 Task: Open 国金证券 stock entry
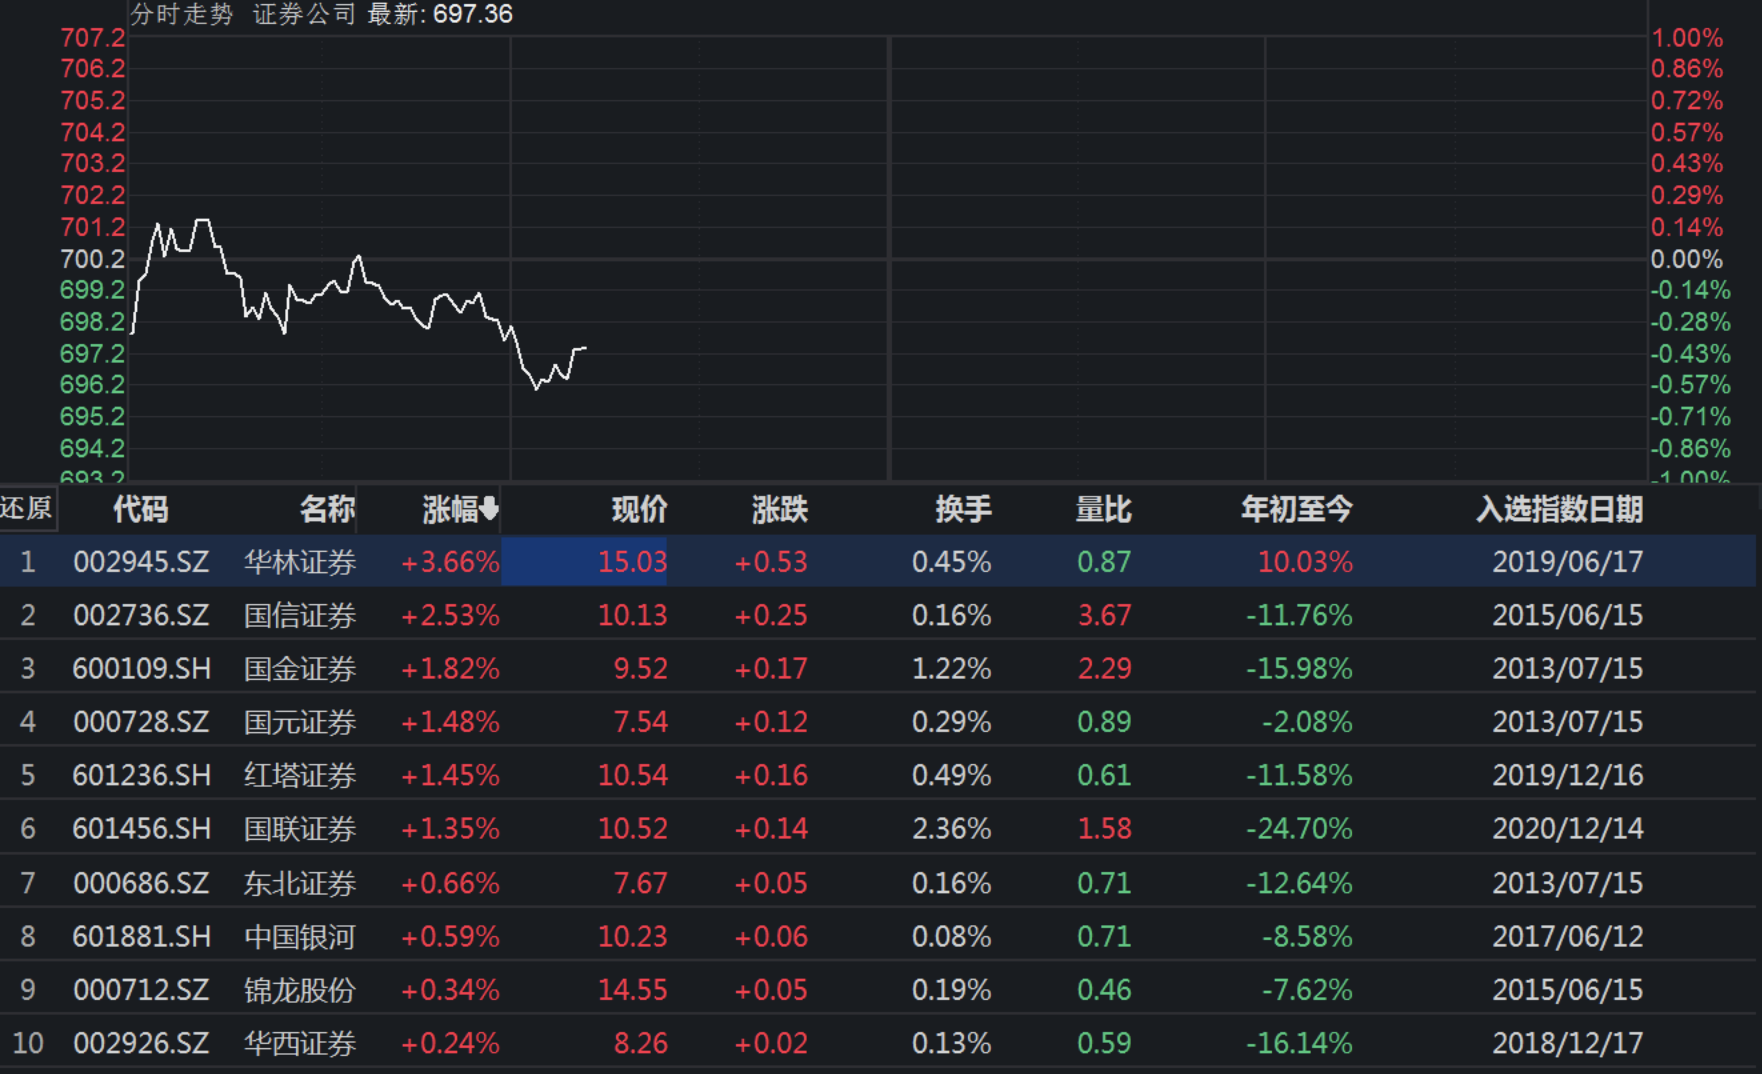(x=300, y=669)
